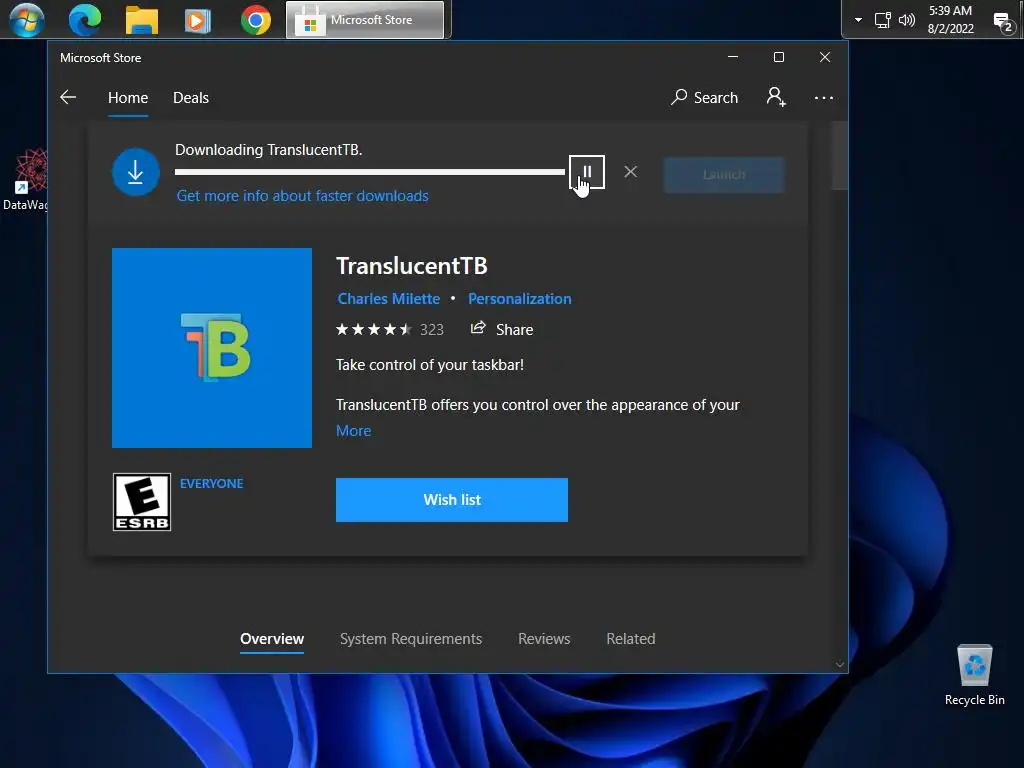Expand the hidden system tray icons arrow
The height and width of the screenshot is (768, 1024).
858,20
